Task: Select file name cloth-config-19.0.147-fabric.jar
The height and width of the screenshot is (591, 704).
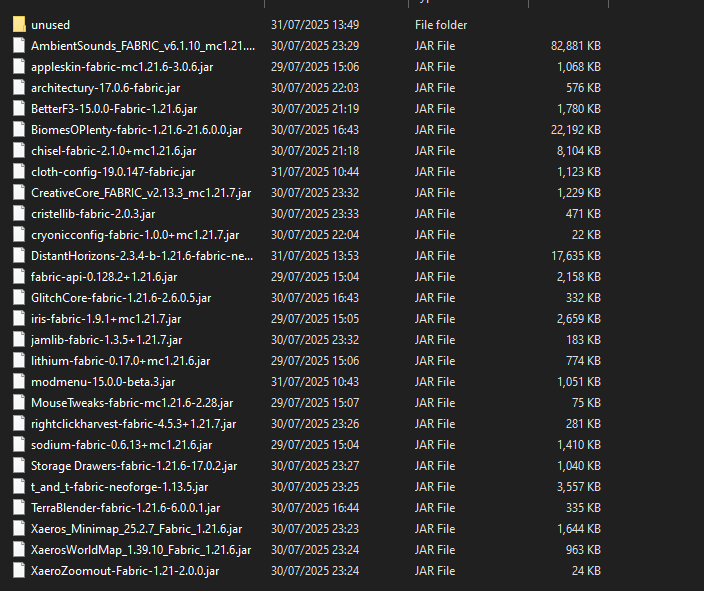Action: (113, 172)
